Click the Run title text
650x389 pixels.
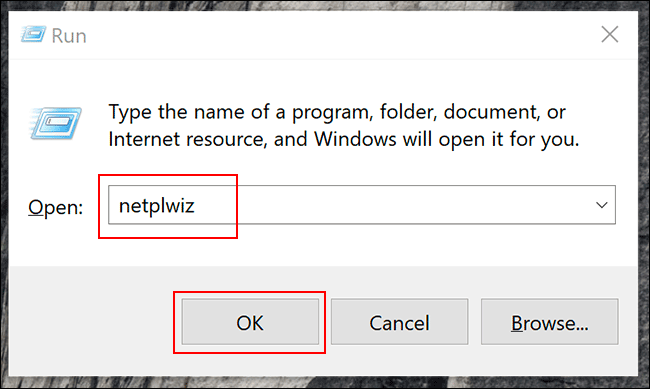pos(69,36)
